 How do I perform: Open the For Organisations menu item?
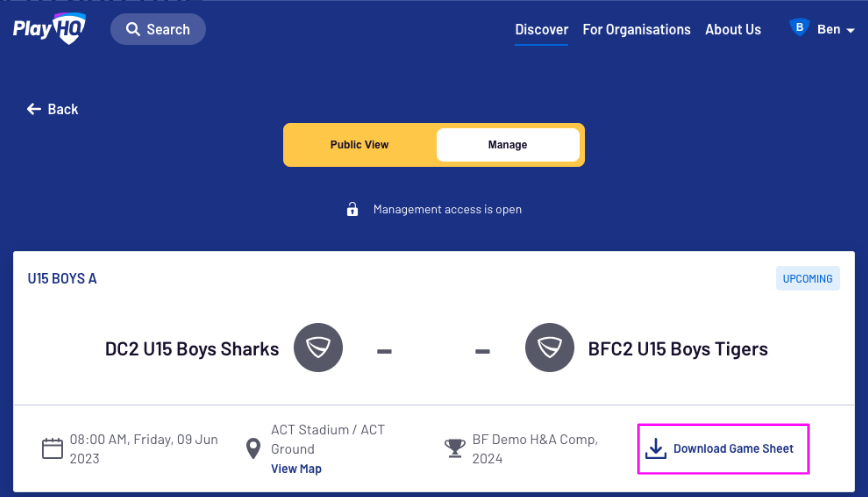(636, 30)
